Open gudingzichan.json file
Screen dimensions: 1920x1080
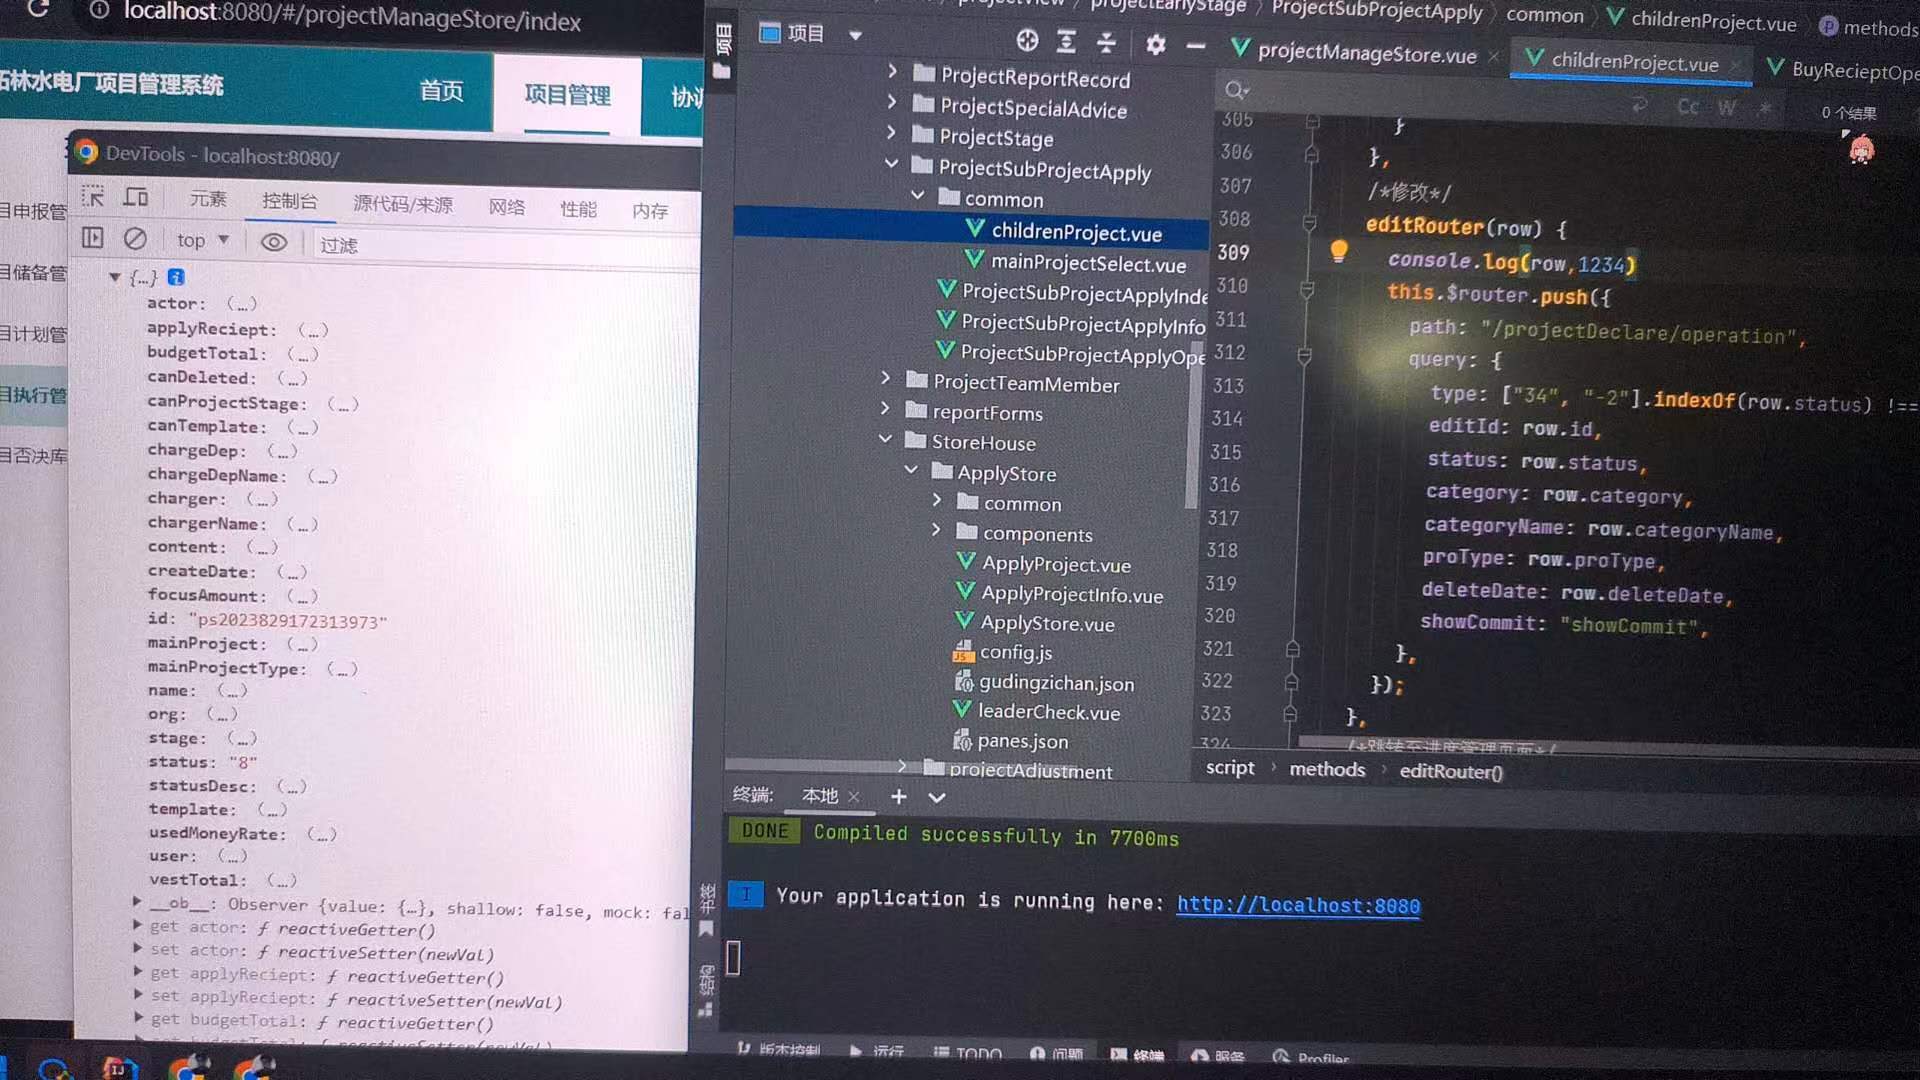pos(1056,683)
